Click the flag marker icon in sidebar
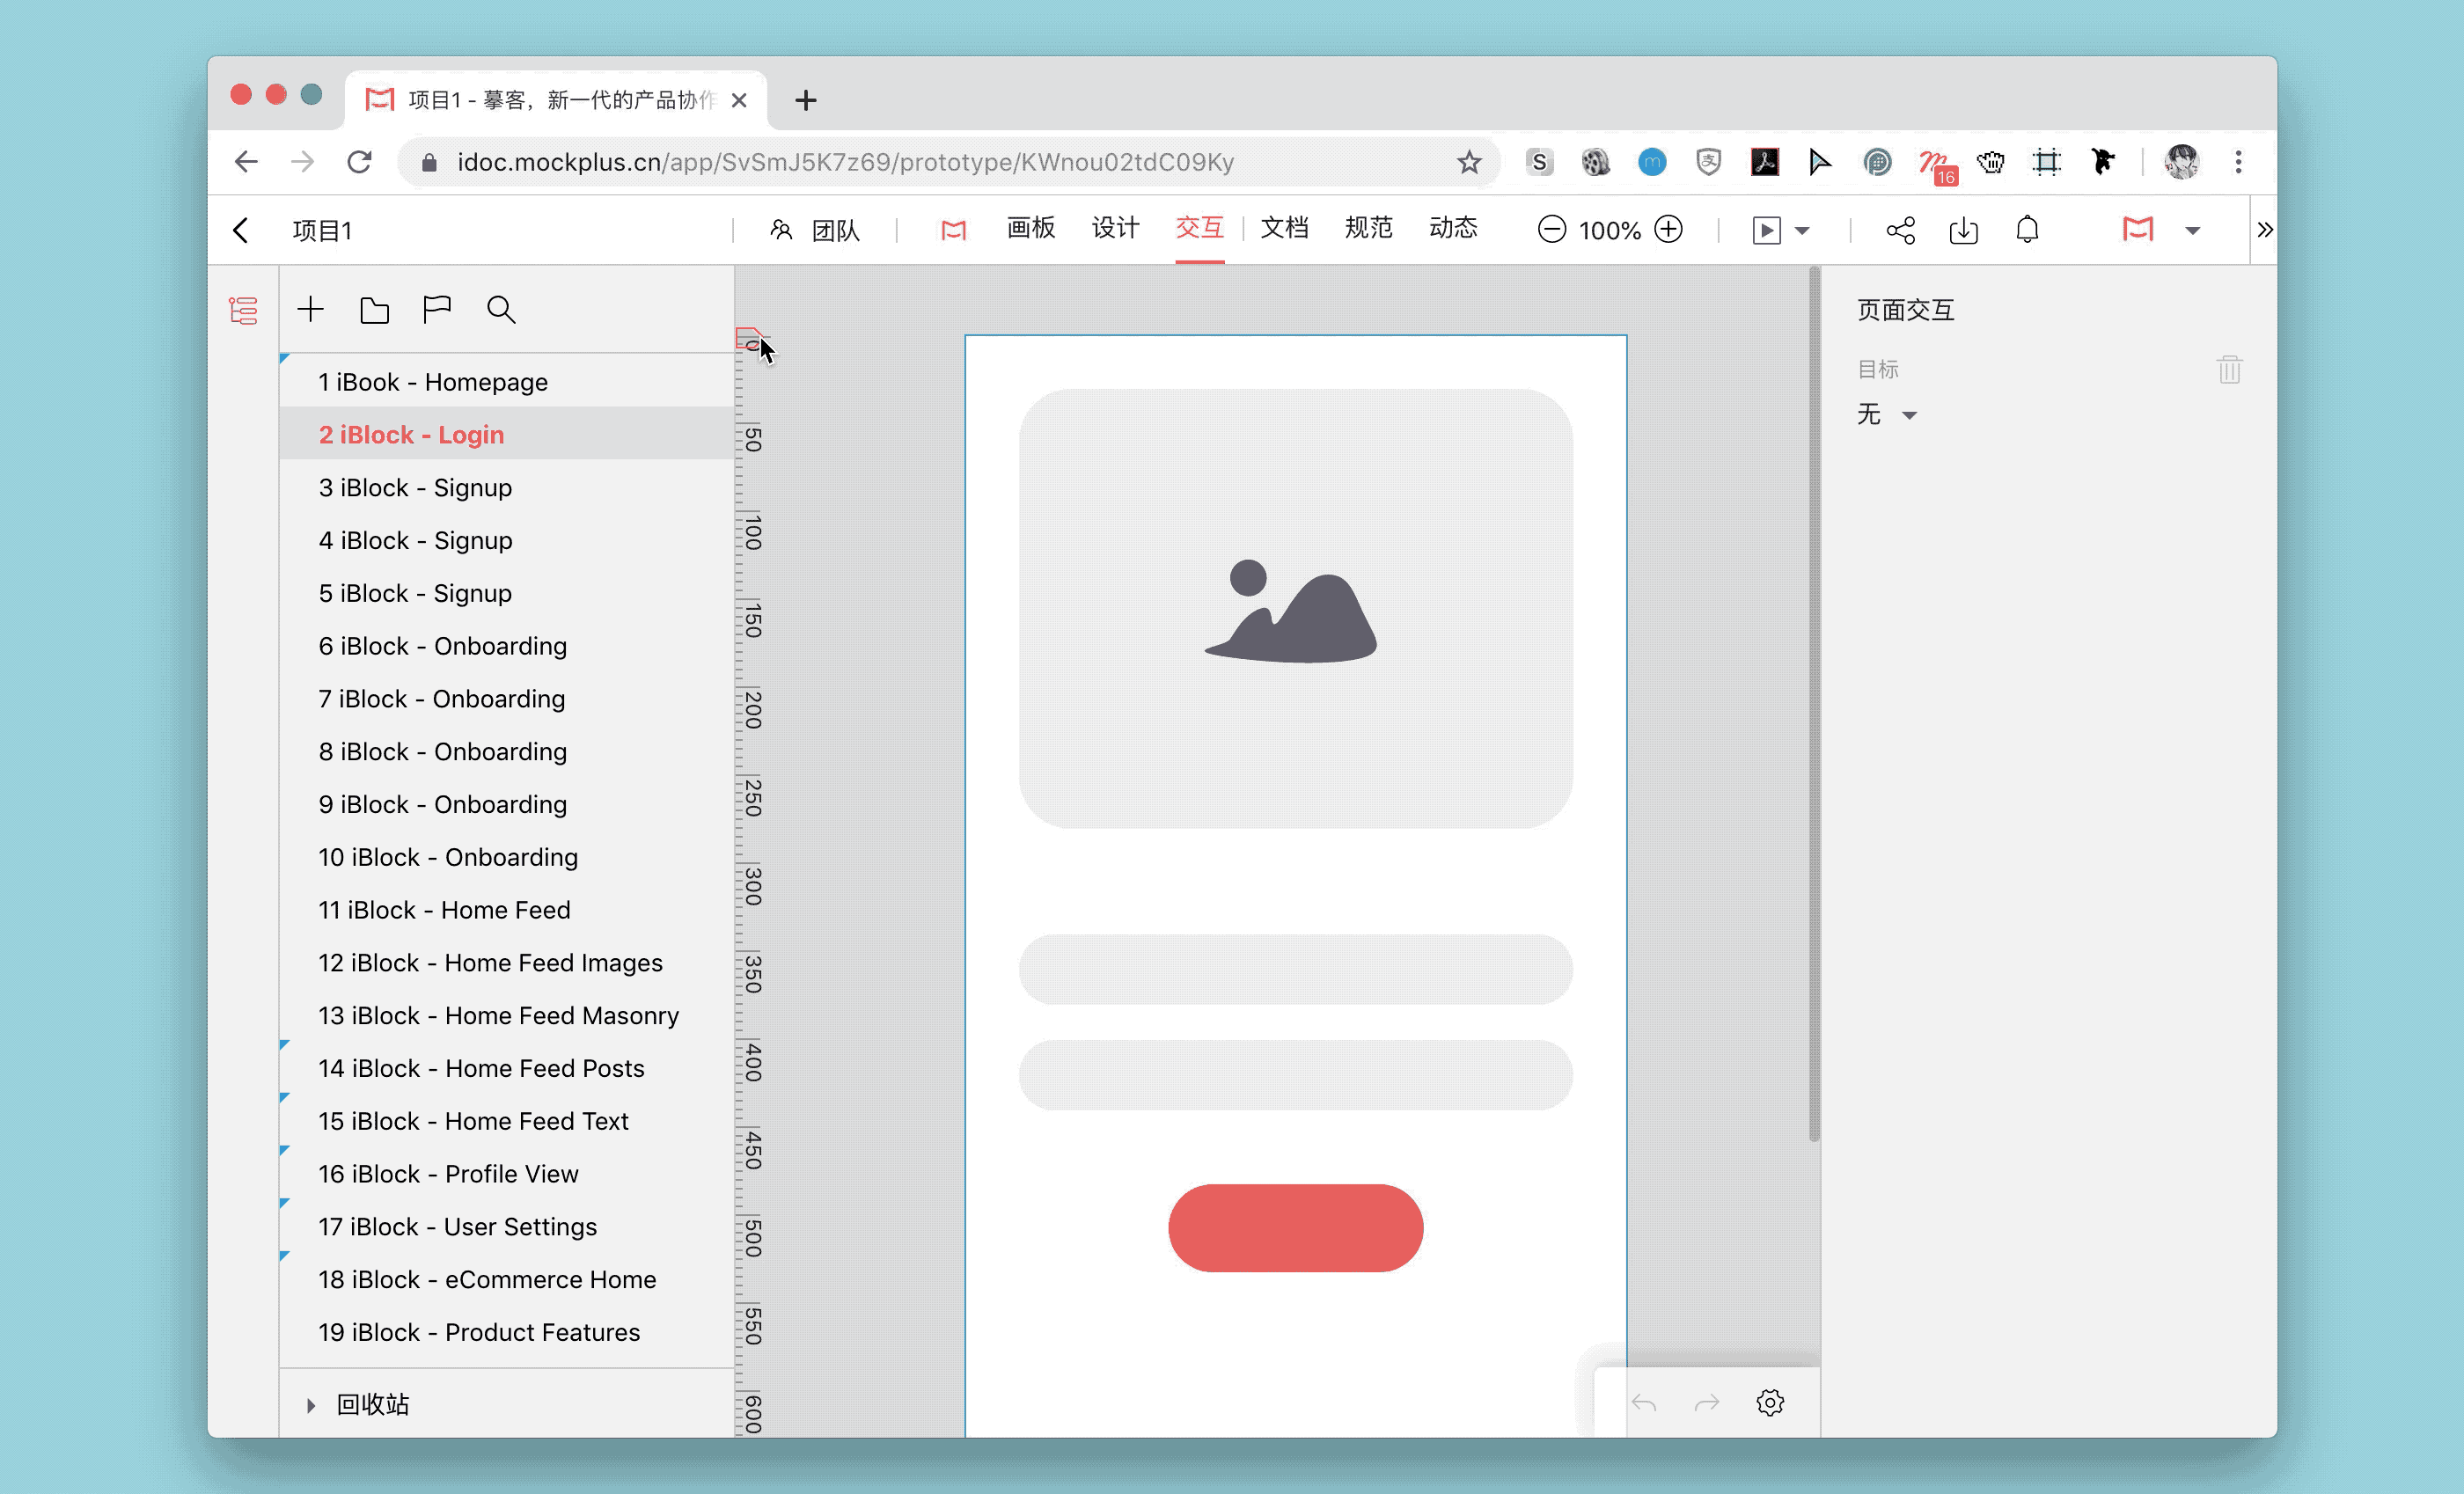 tap(437, 310)
